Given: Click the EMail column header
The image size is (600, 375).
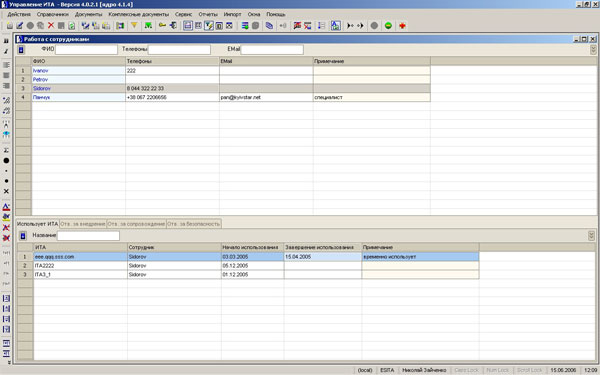Looking at the screenshot, I should tap(266, 61).
